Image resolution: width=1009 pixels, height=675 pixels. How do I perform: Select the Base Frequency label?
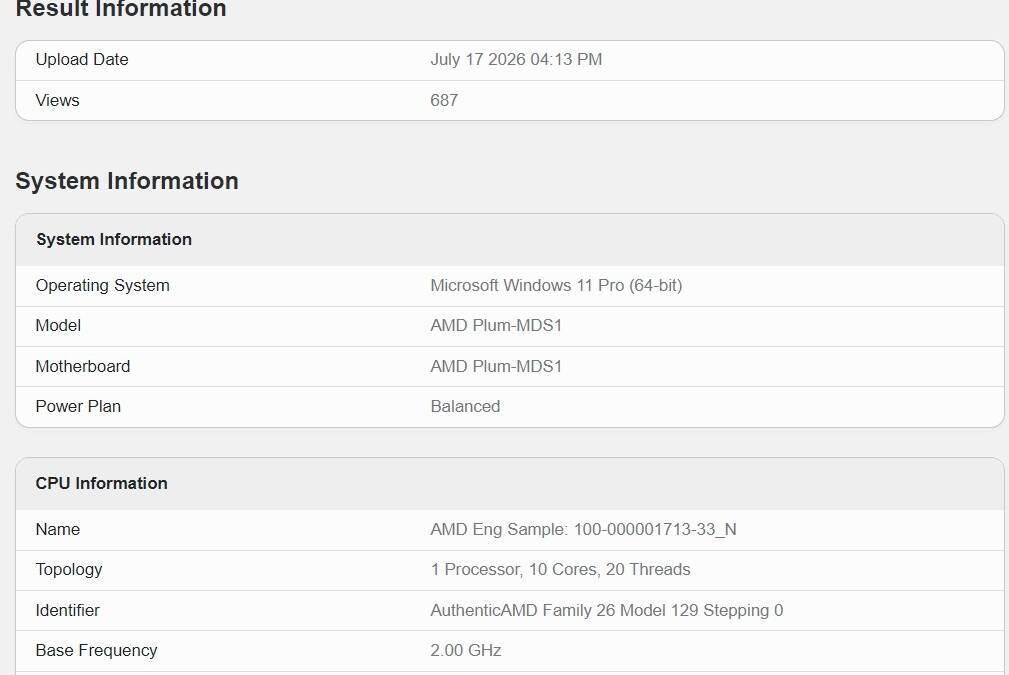click(96, 651)
